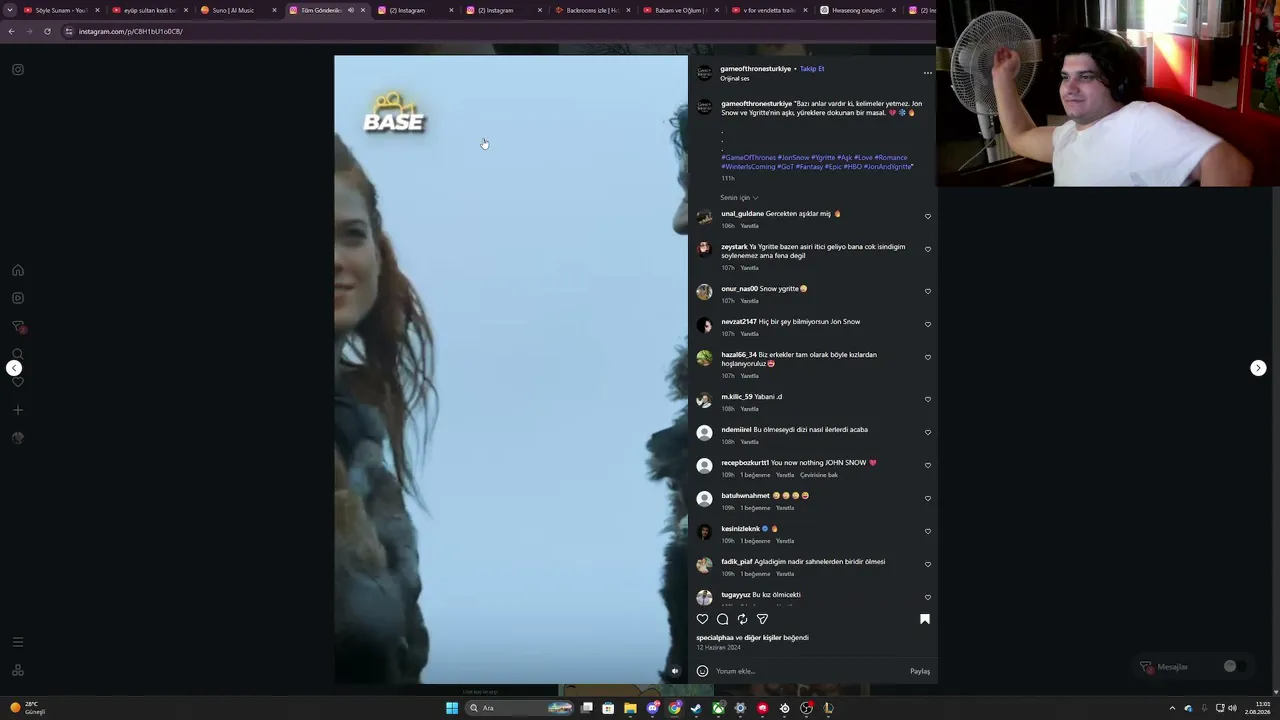The width and height of the screenshot is (1280, 720).
Task: Open the taskbar clock and date
Action: point(1257,708)
